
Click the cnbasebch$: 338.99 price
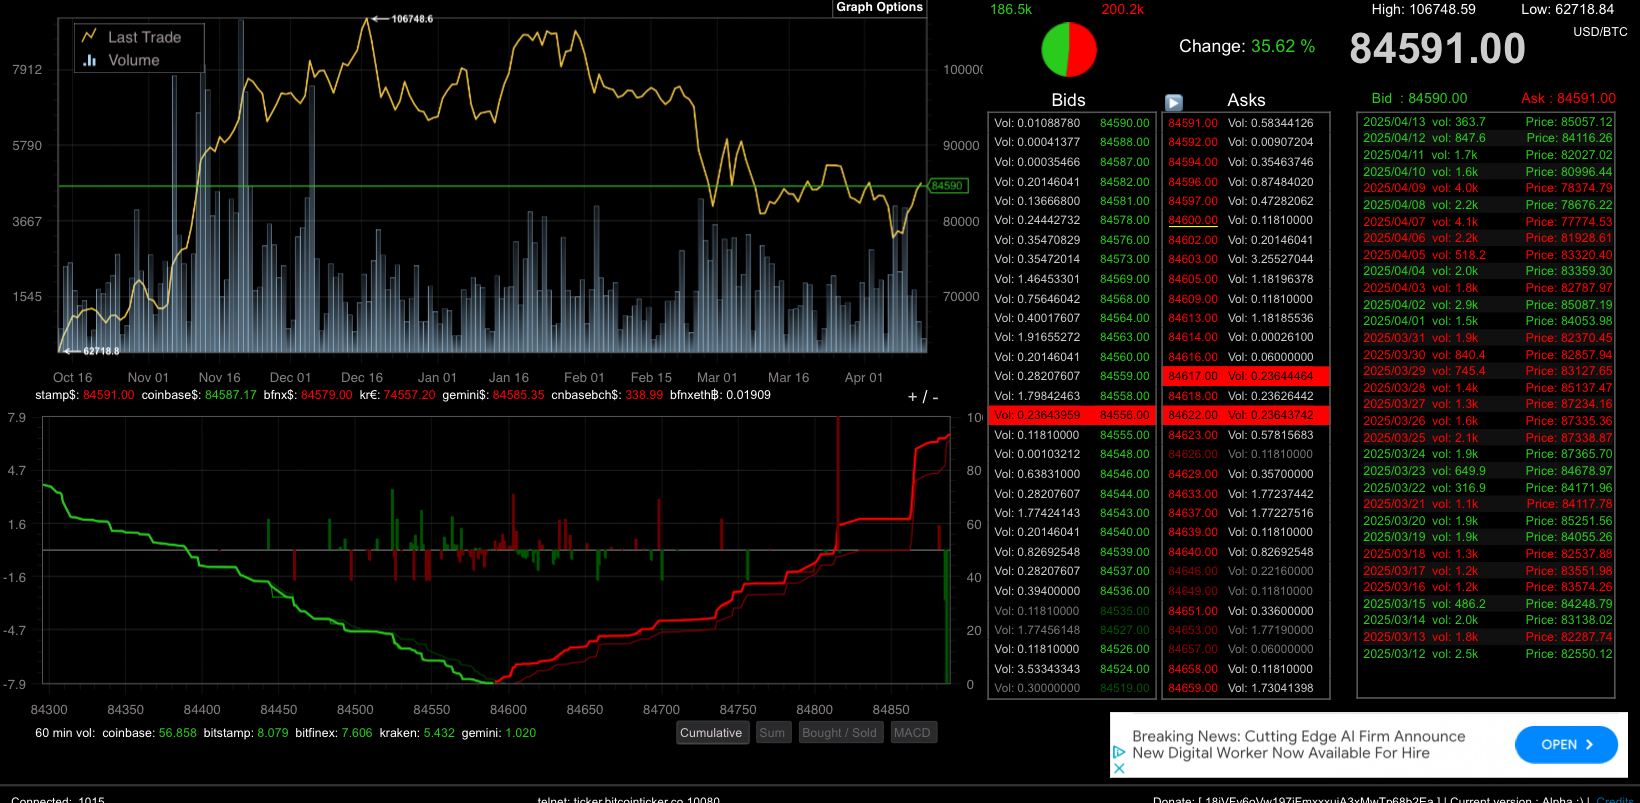click(x=607, y=395)
